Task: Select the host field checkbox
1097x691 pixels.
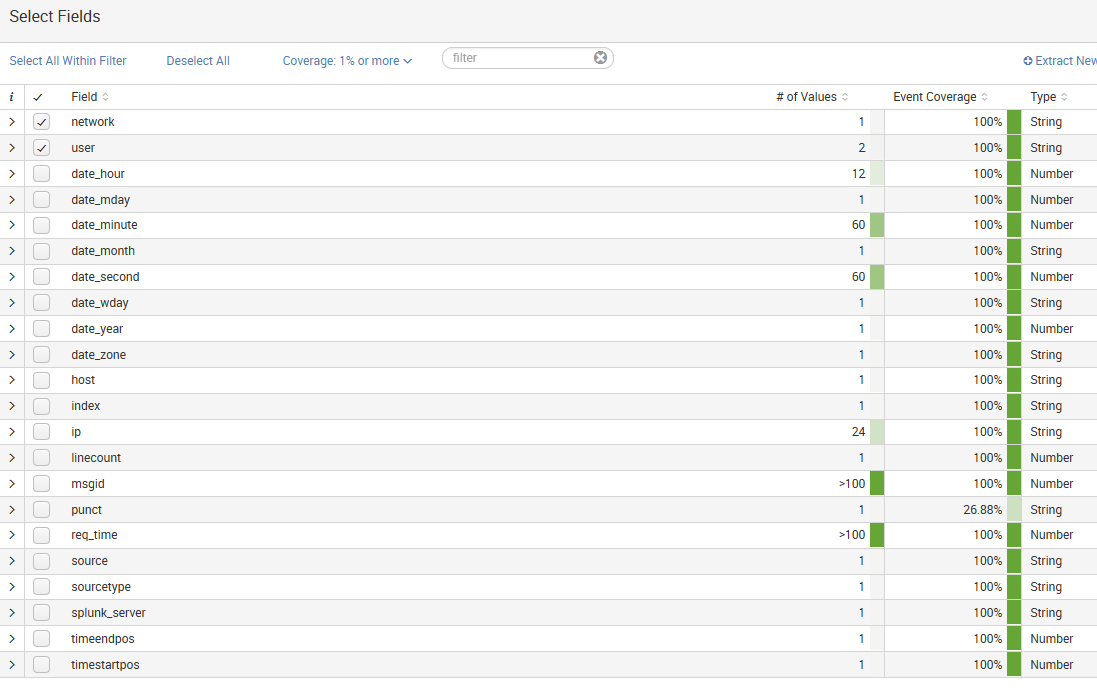Action: (x=41, y=380)
